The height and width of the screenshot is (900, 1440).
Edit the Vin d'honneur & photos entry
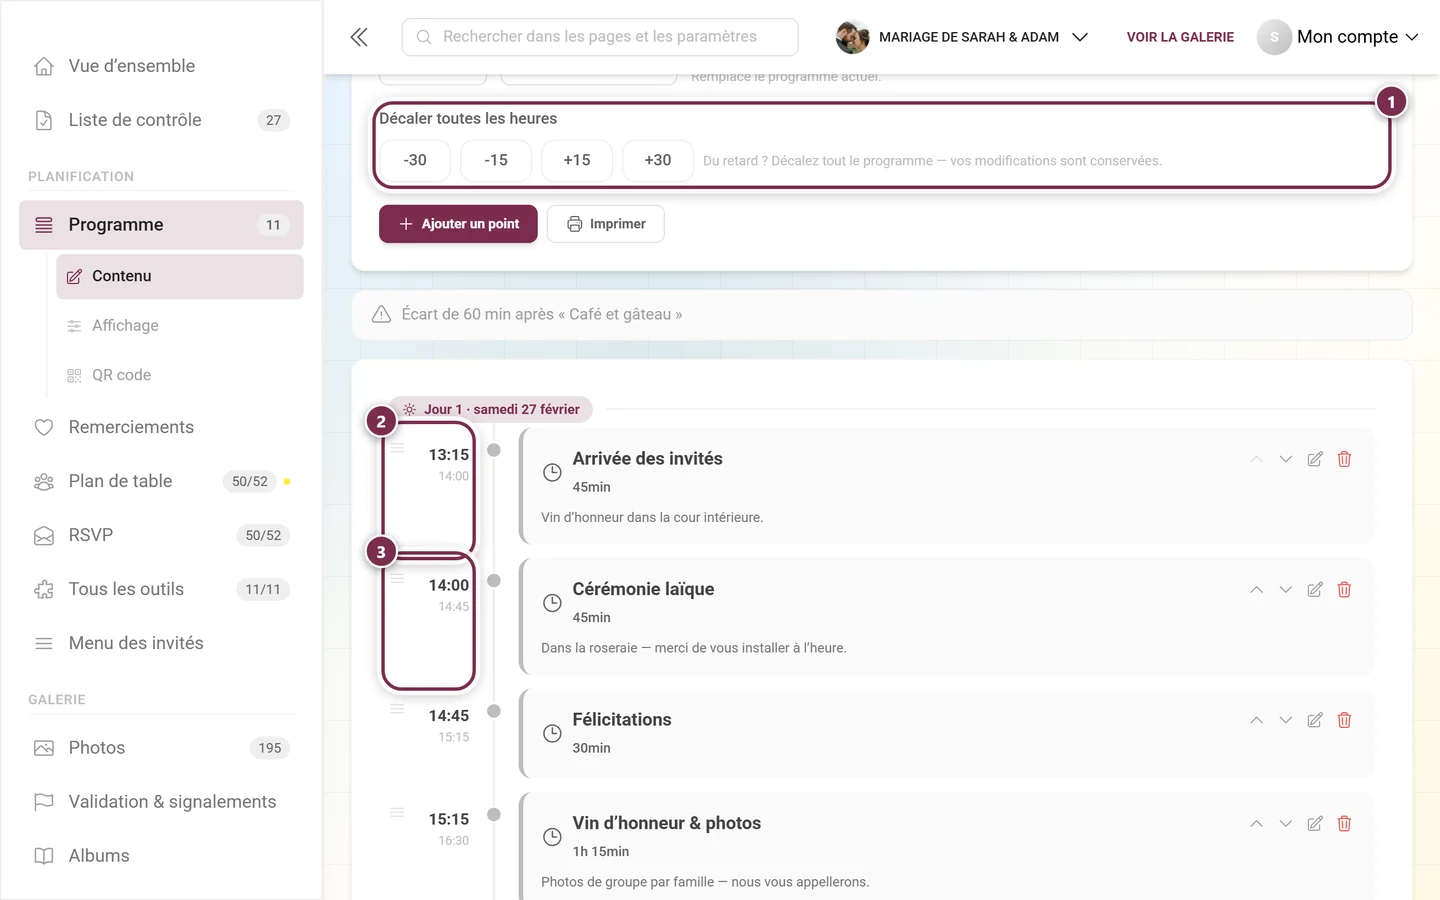[1315, 824]
